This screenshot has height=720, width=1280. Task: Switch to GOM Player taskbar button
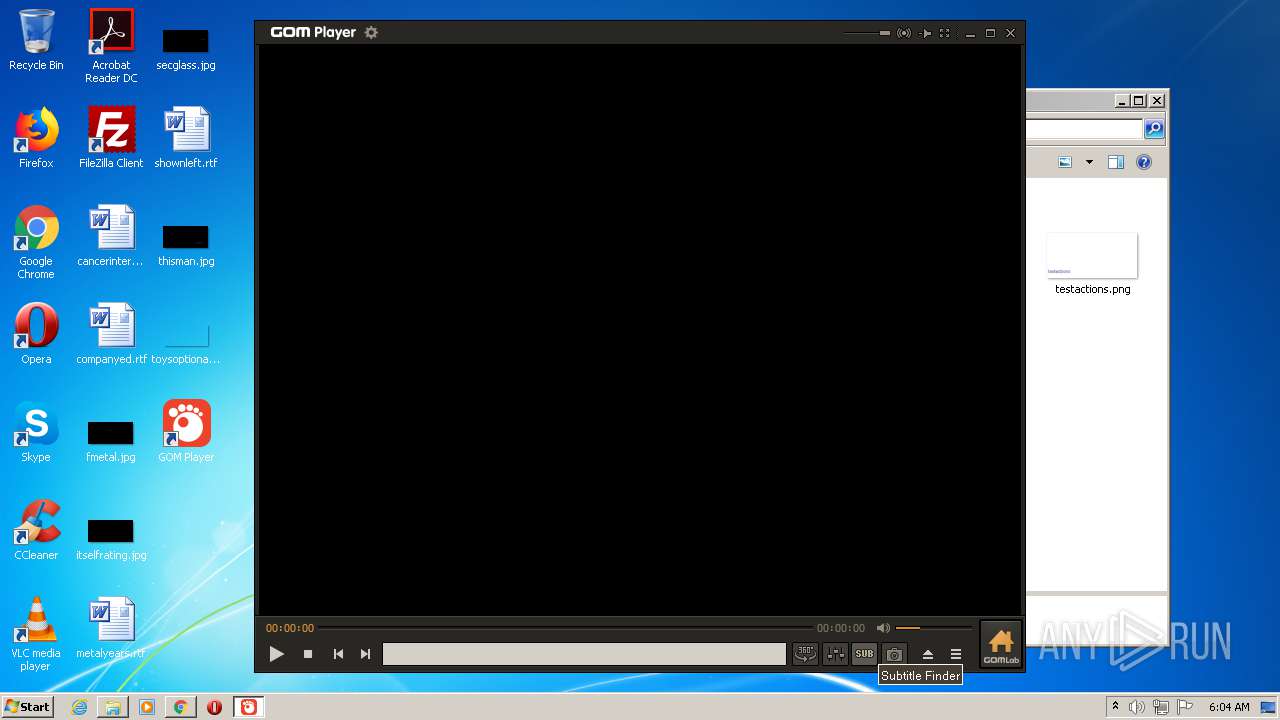click(x=248, y=707)
